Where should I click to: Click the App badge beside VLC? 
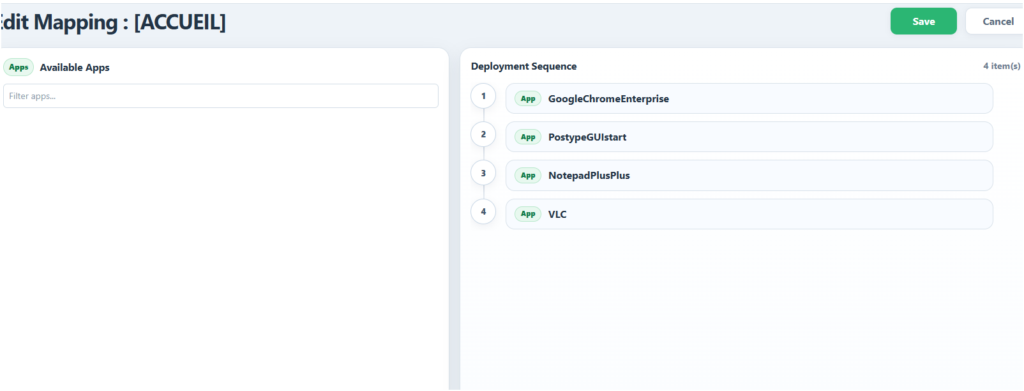pos(528,214)
